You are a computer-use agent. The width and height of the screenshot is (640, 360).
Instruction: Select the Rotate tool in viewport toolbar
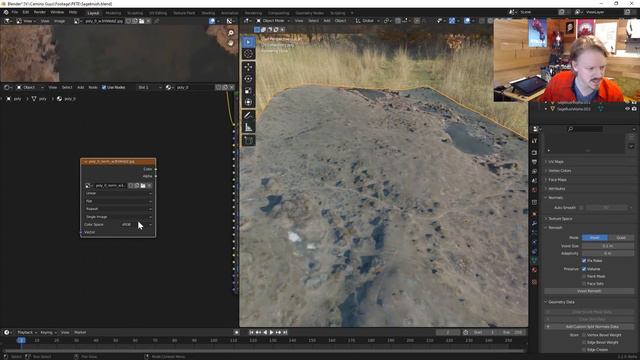click(248, 79)
